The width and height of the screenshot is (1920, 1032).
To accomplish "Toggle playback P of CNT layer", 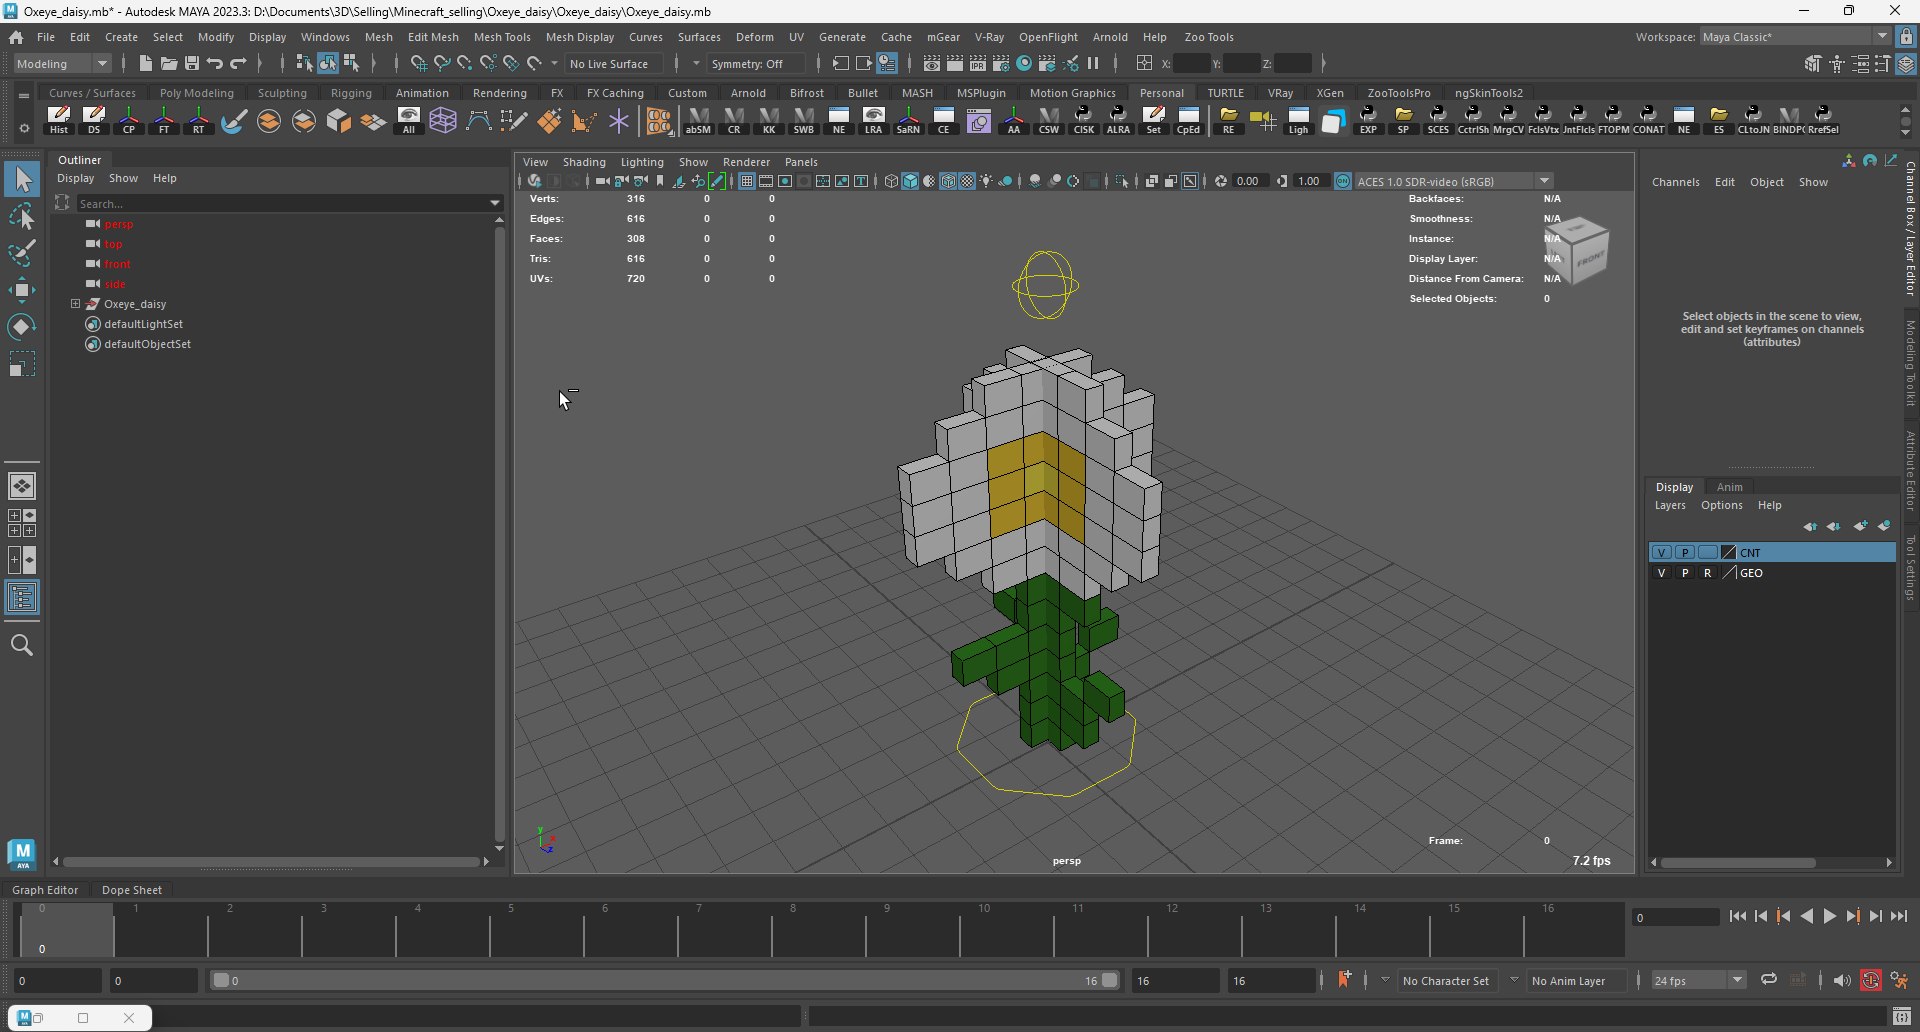I will point(1685,552).
